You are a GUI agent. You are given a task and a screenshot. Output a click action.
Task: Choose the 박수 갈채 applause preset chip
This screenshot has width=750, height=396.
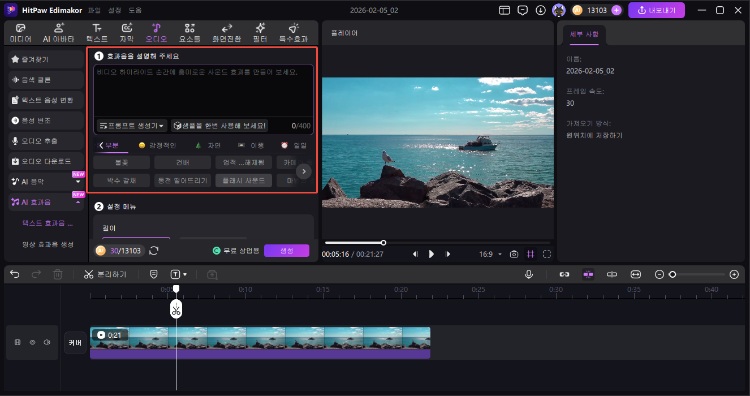121,180
